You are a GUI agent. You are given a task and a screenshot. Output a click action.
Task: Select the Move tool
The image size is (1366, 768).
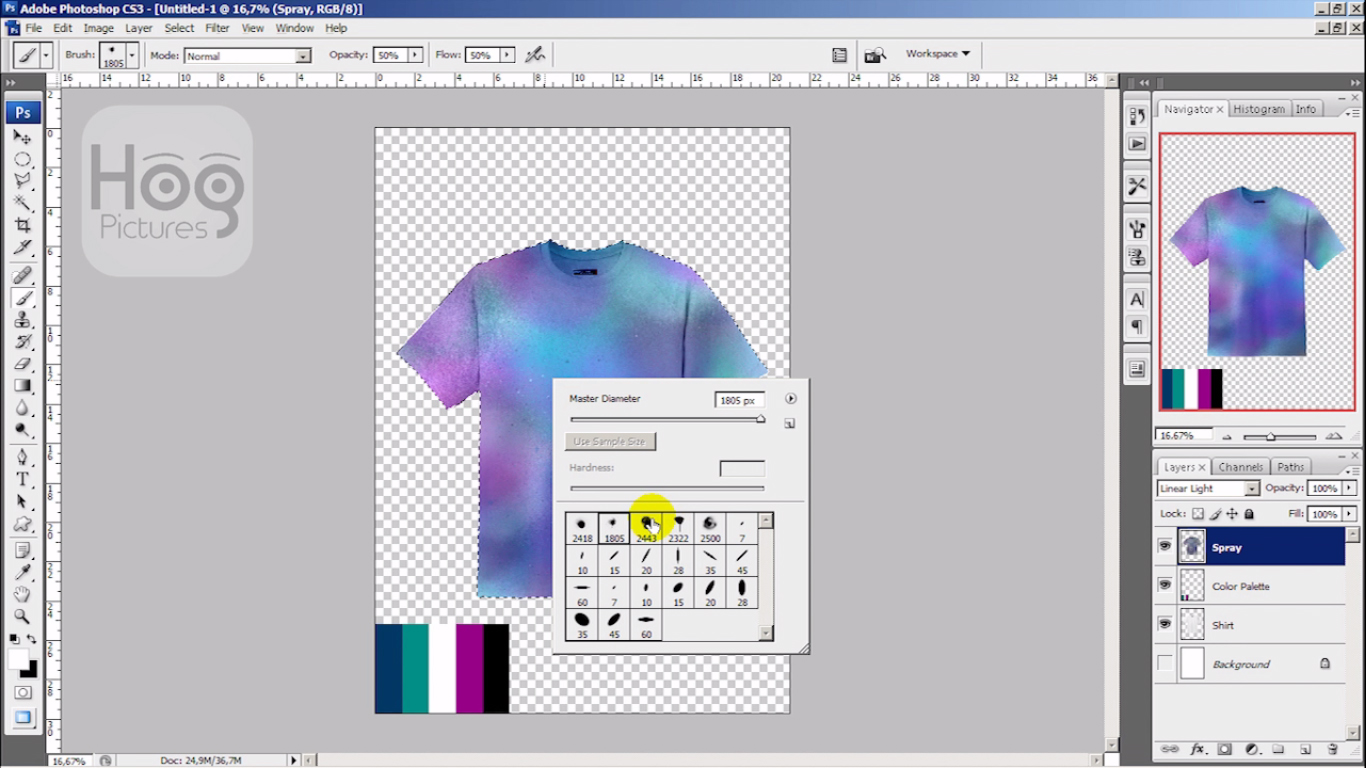click(22, 137)
